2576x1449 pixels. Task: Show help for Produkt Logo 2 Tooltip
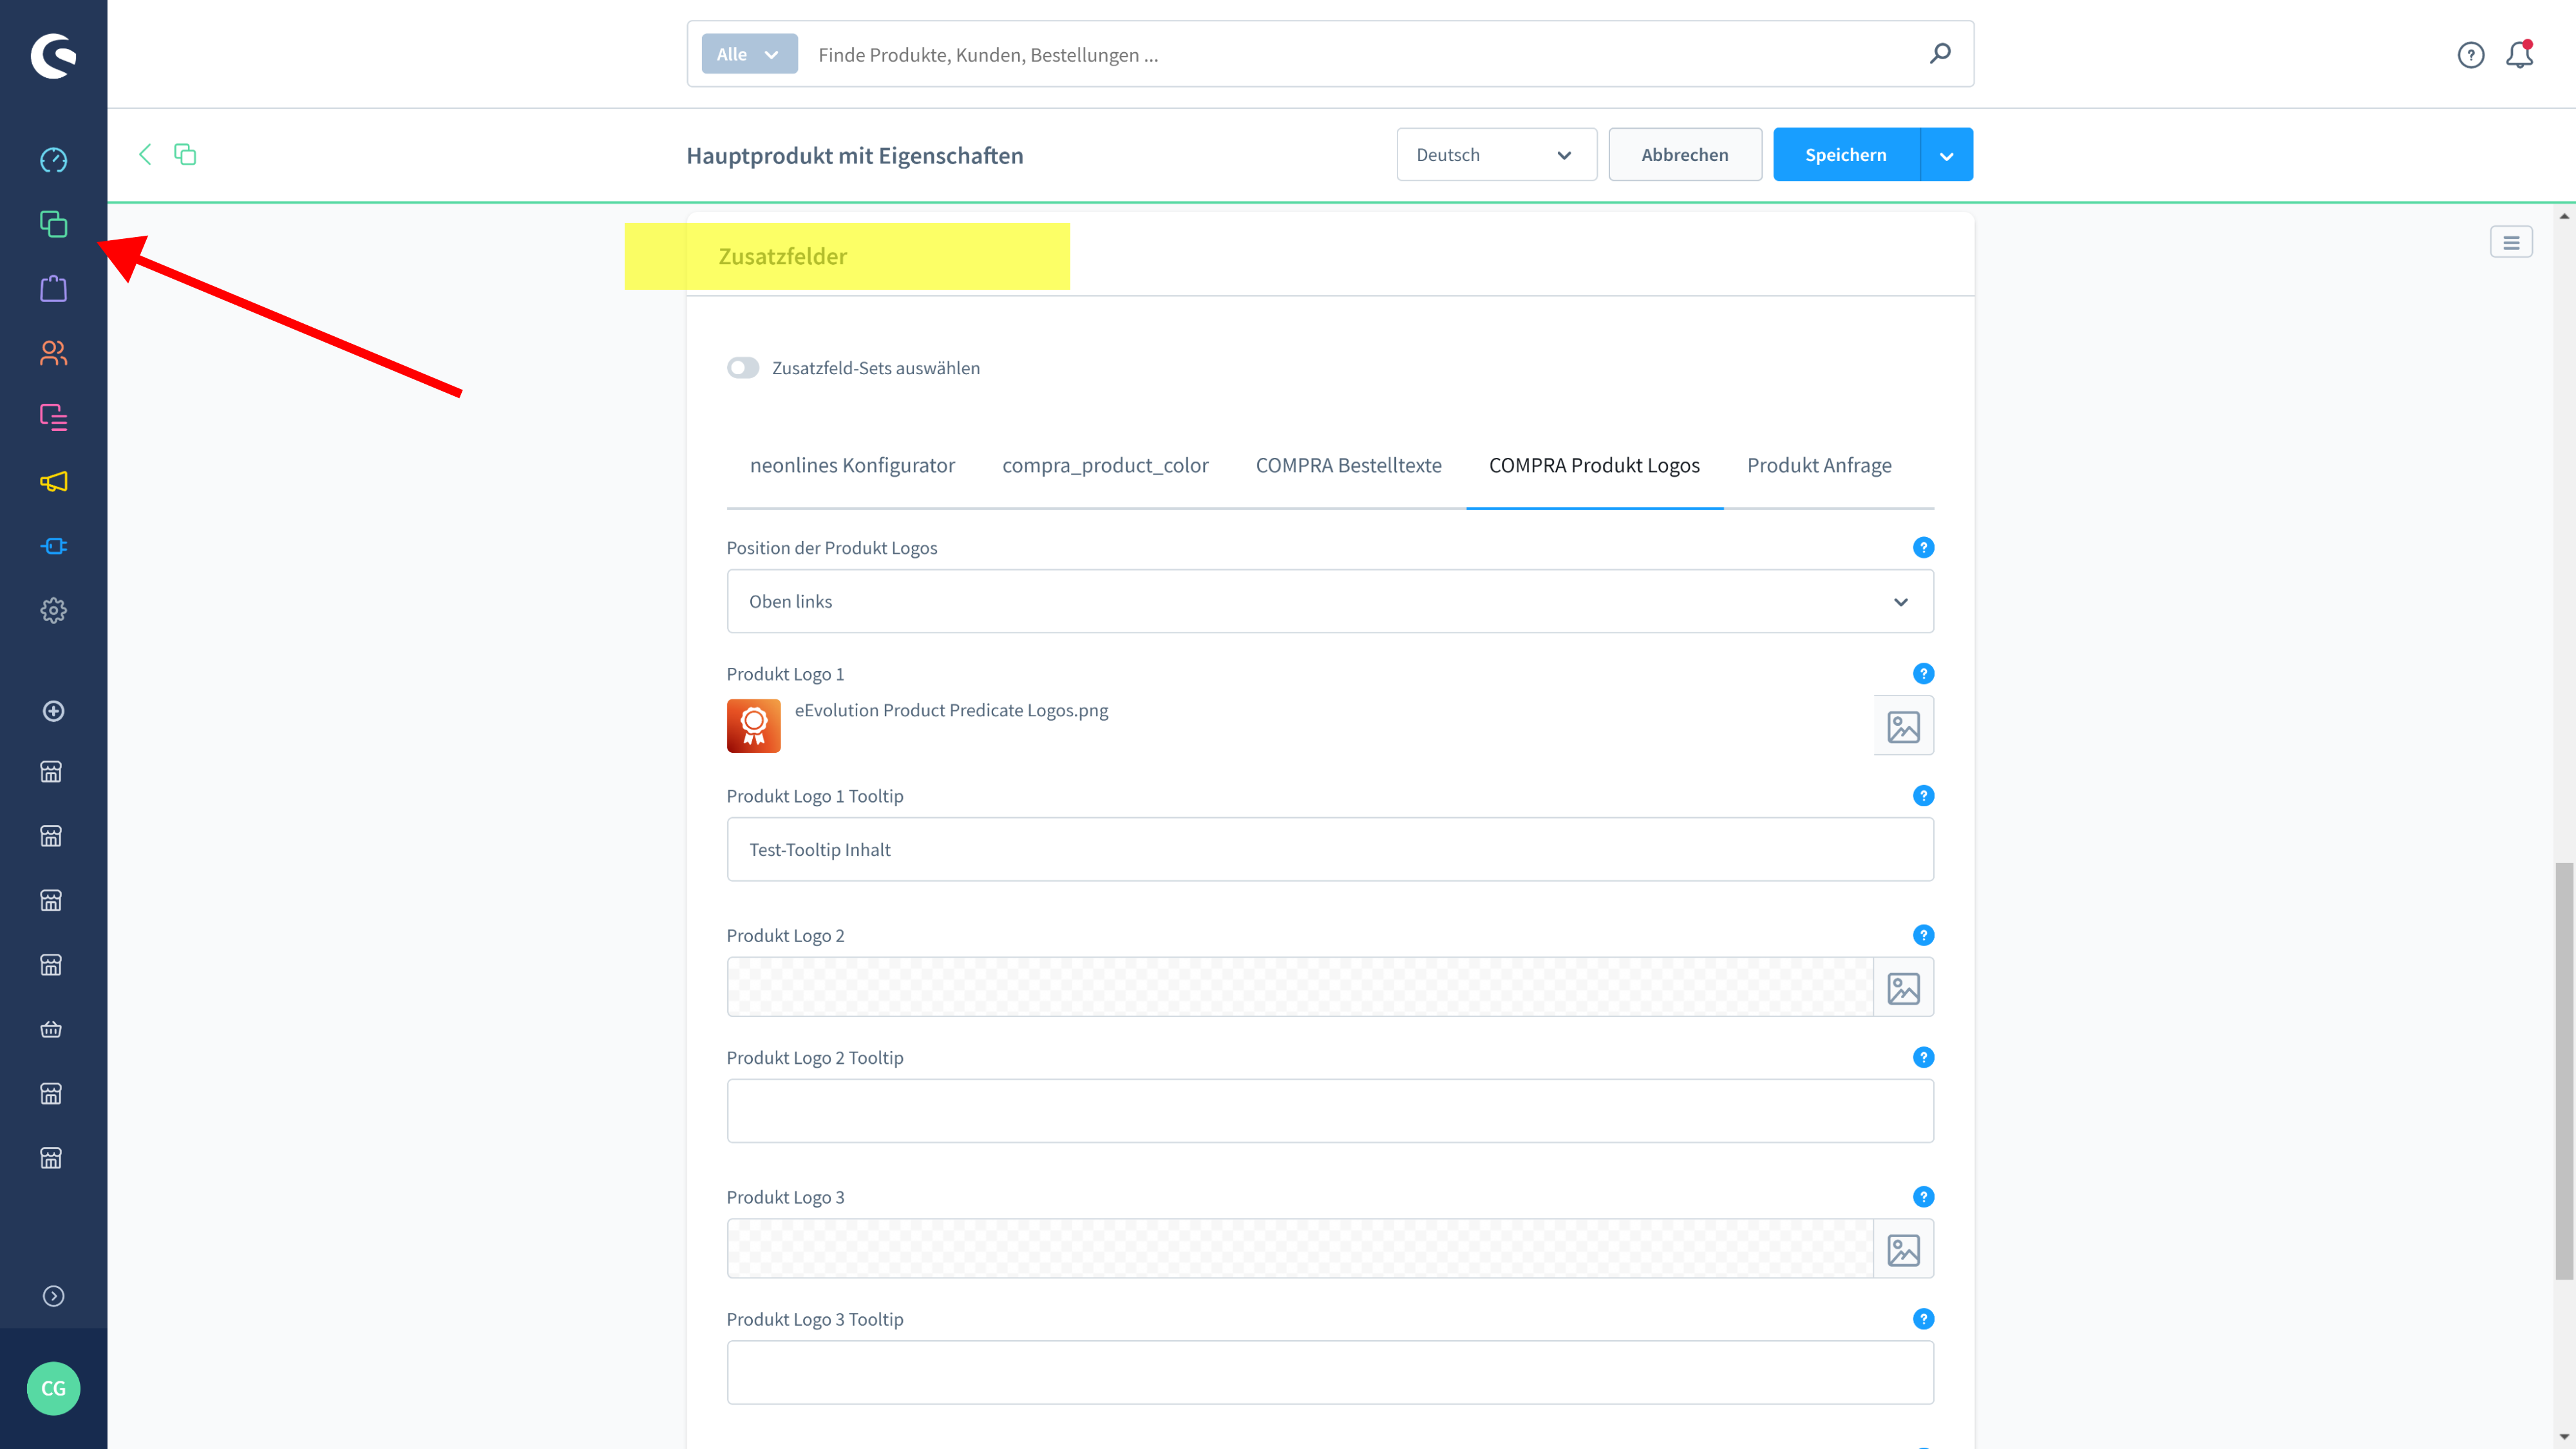(x=1923, y=1057)
